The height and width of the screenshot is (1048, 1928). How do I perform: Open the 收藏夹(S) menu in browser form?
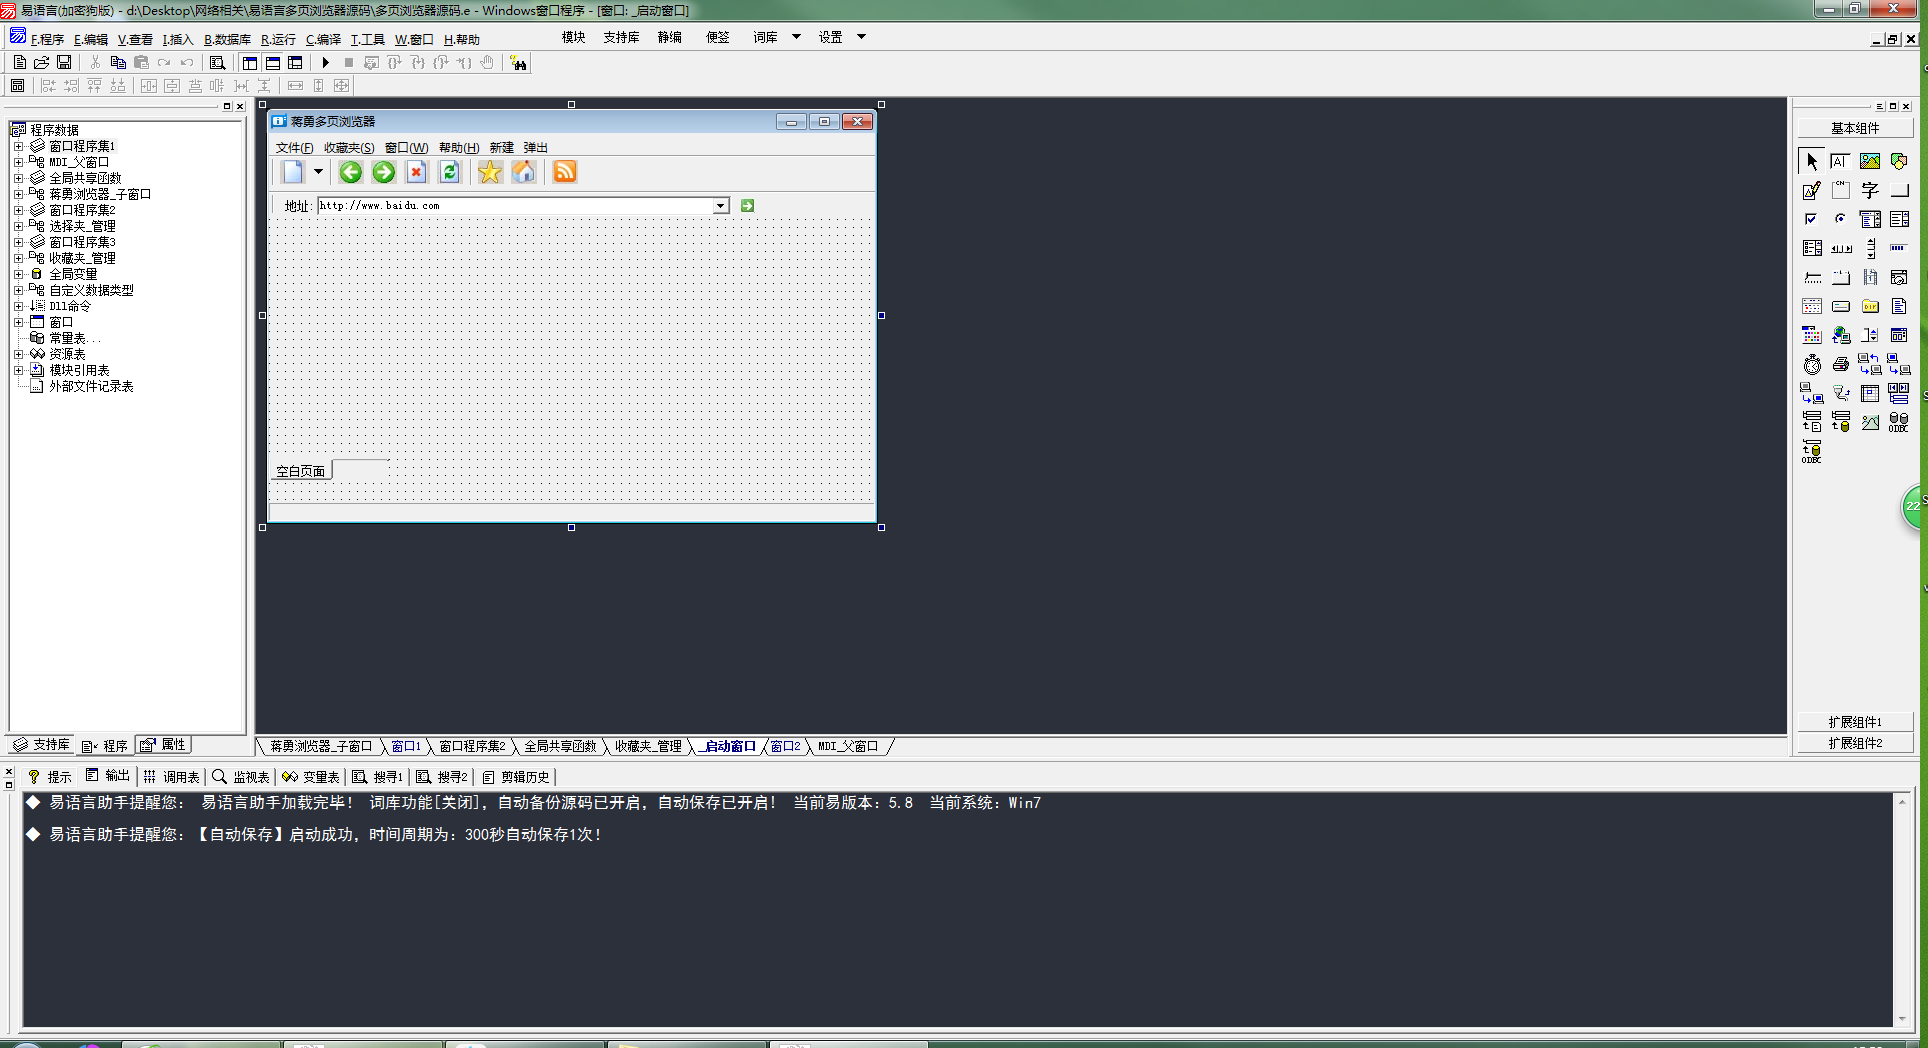(x=349, y=148)
